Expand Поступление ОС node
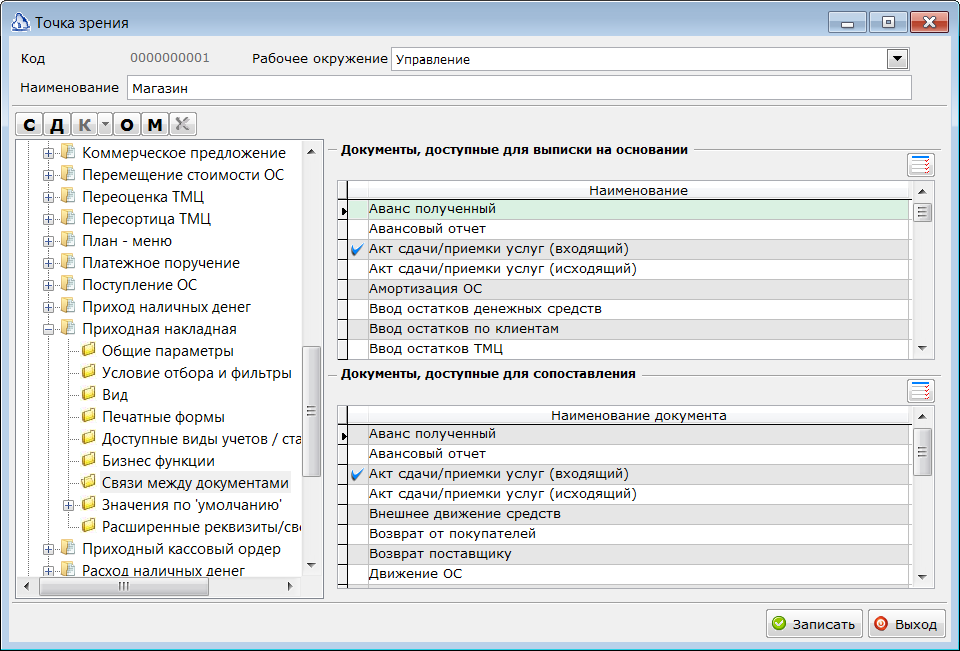This screenshot has width=960, height=651. 48,285
